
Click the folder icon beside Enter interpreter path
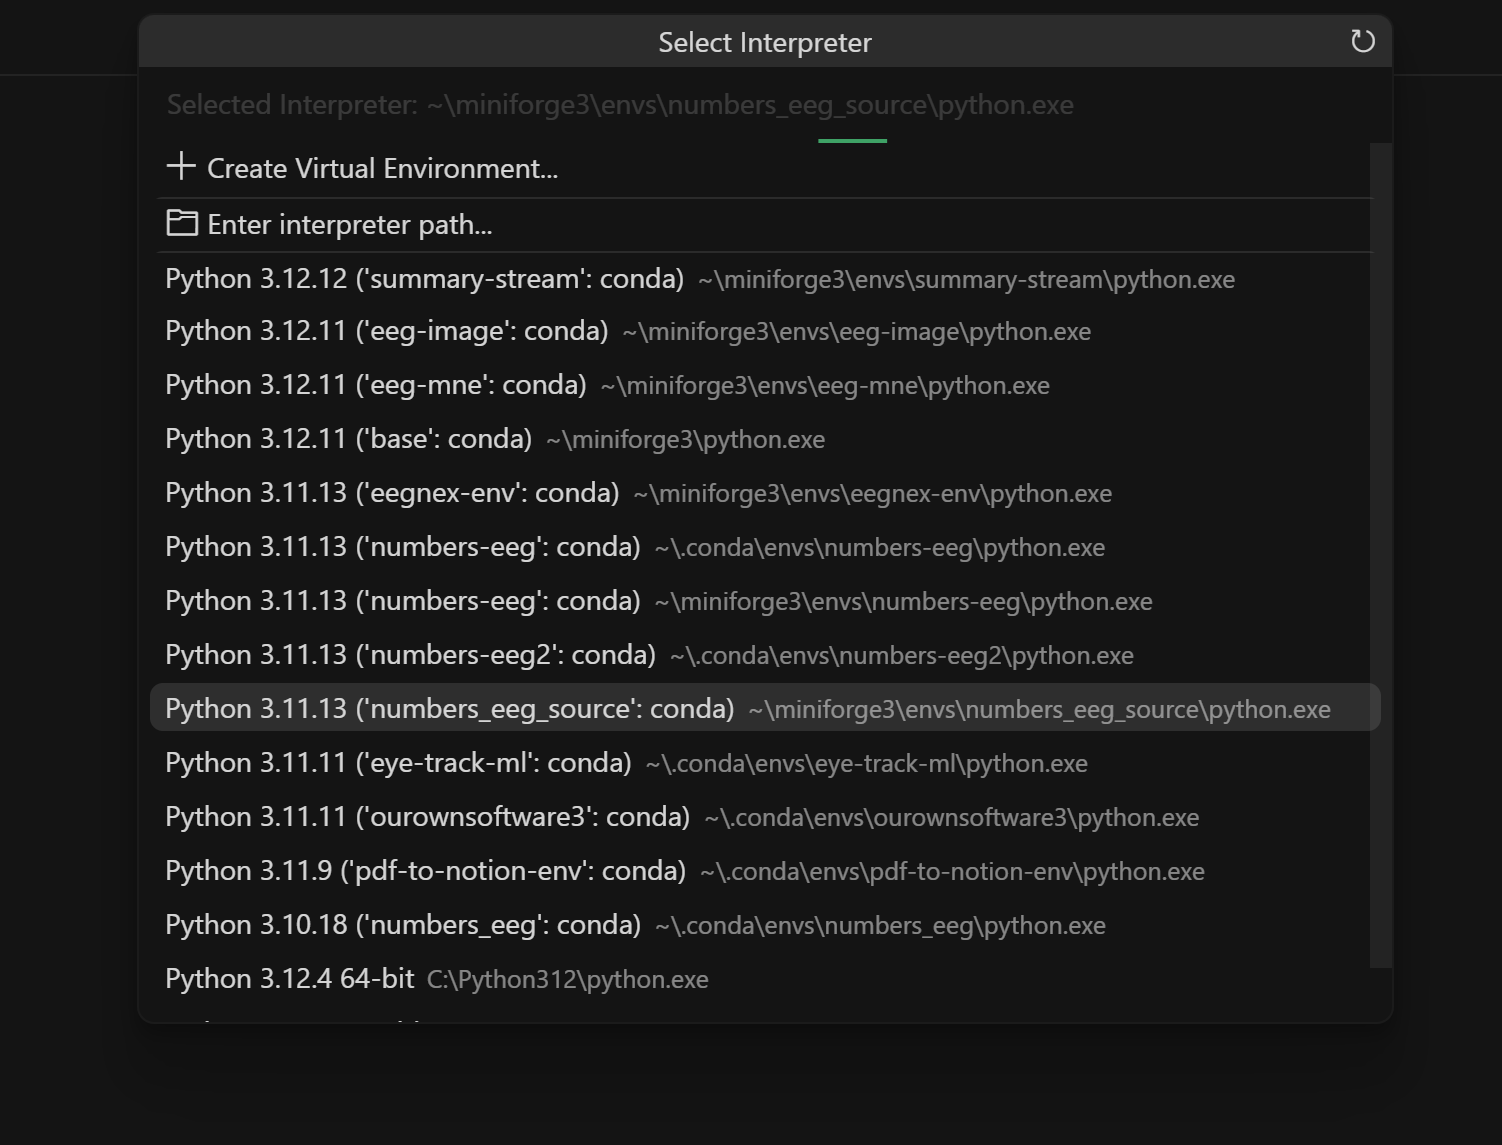[x=182, y=223]
